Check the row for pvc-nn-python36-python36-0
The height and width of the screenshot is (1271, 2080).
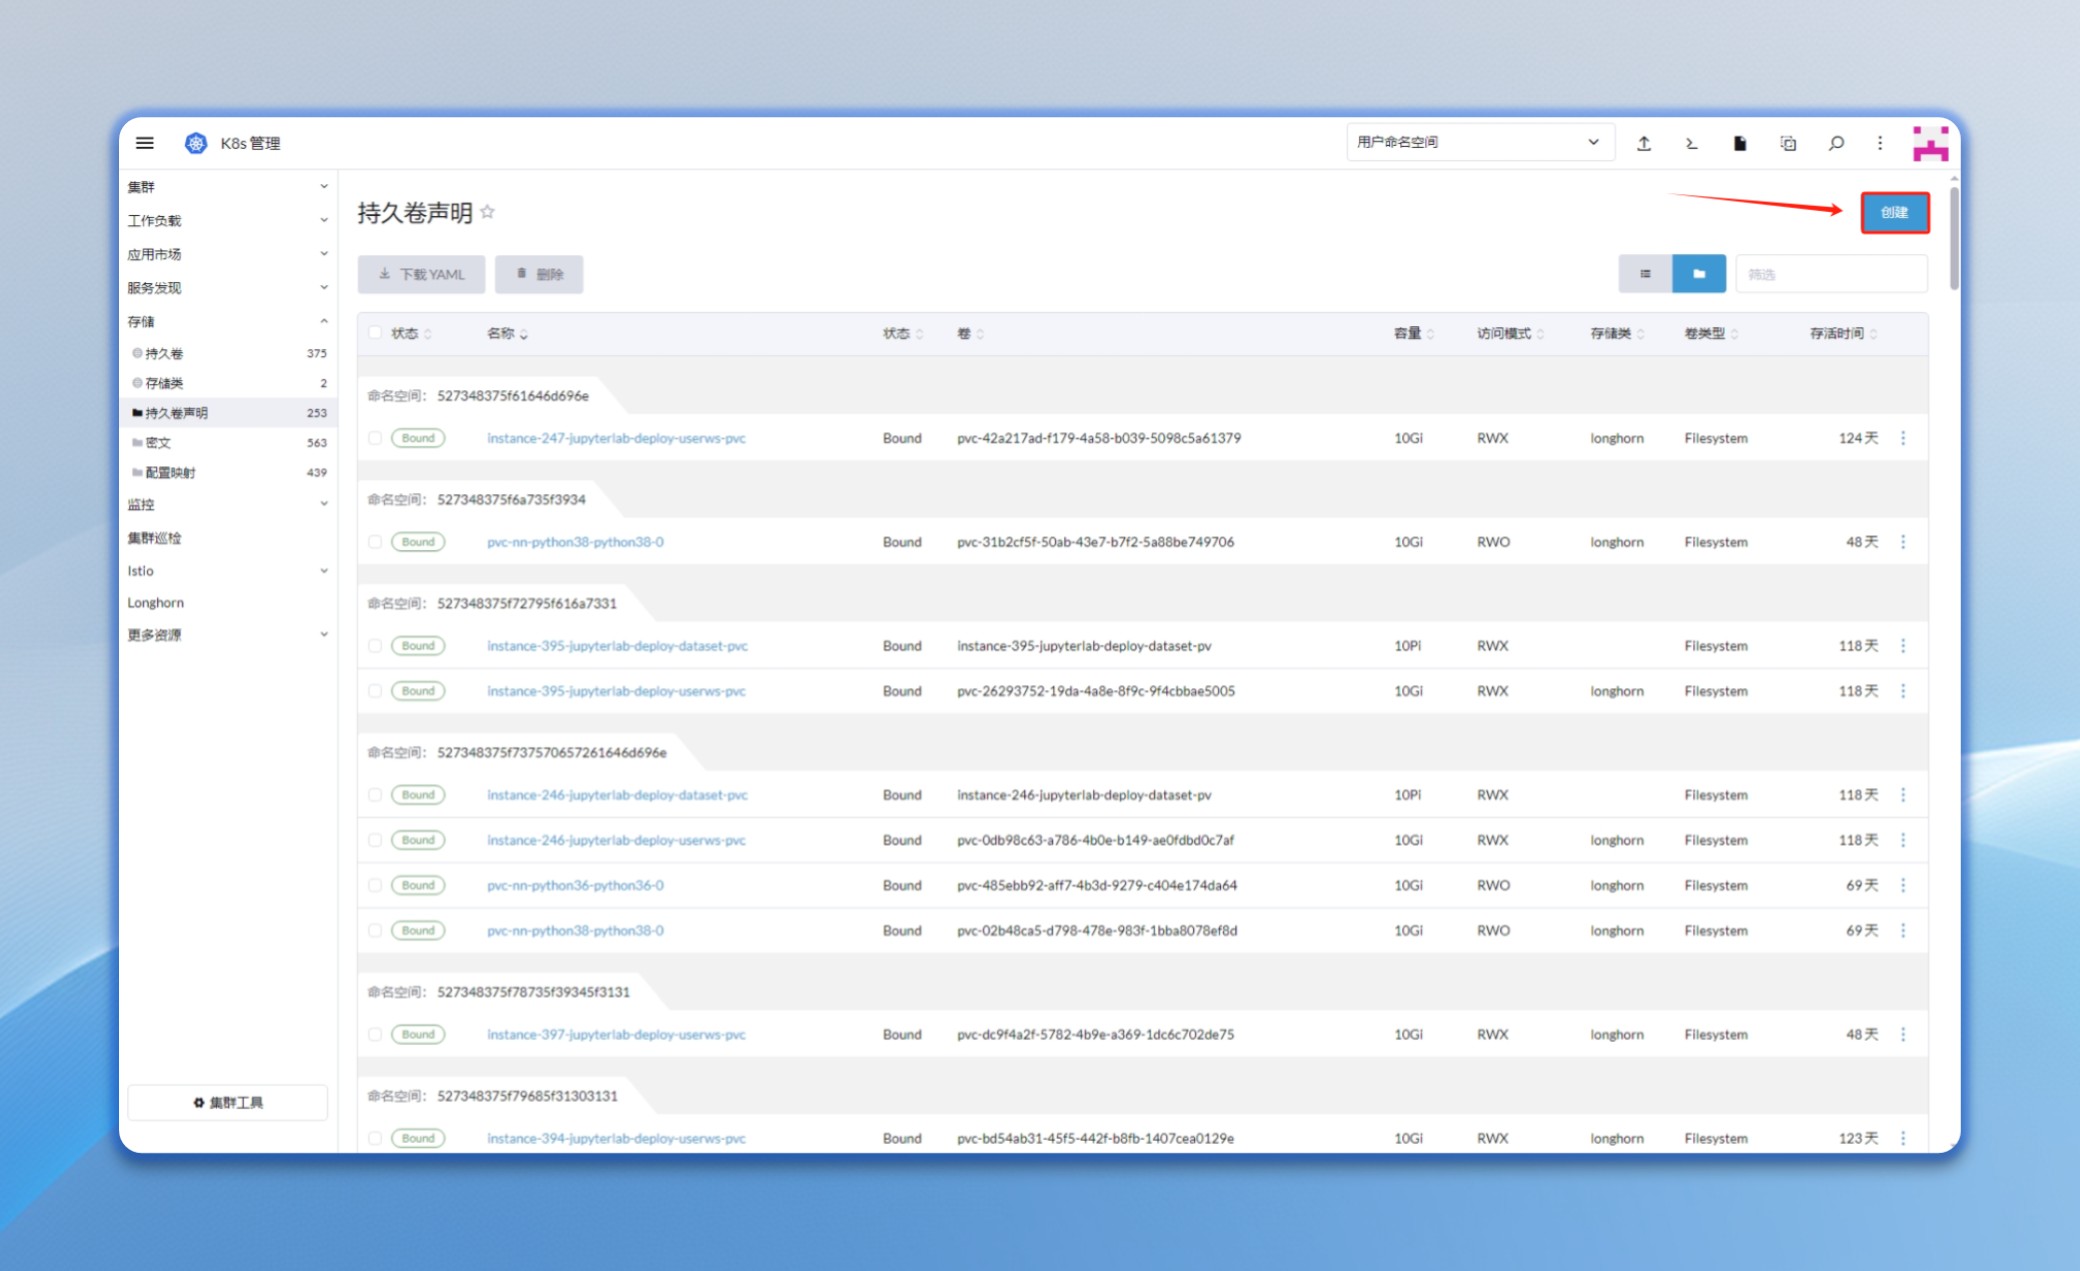click(375, 885)
